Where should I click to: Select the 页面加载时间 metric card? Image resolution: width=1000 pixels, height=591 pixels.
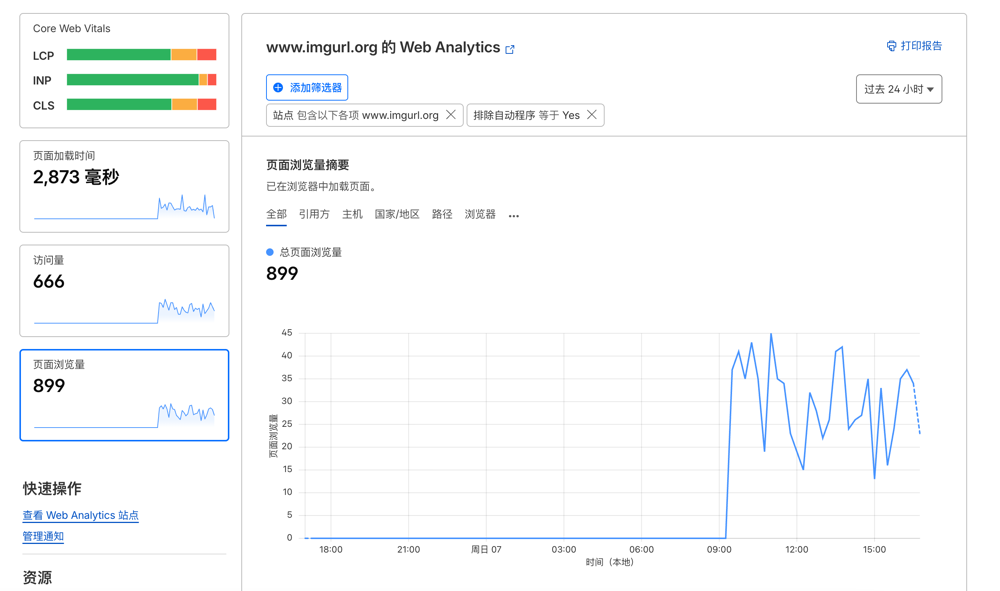[x=124, y=186]
